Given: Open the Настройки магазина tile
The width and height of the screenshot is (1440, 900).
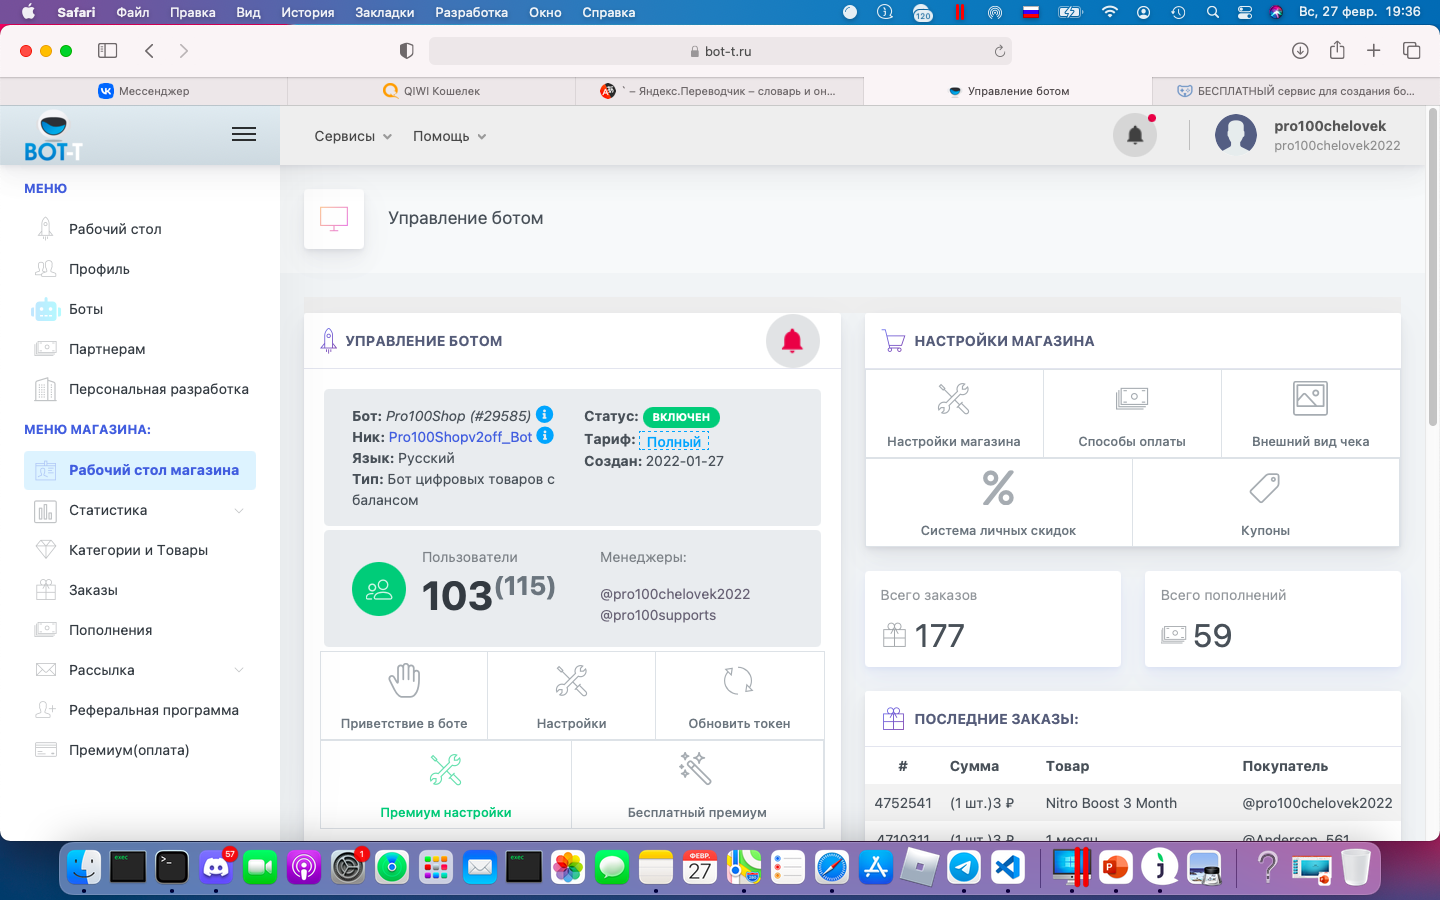Looking at the screenshot, I should [x=954, y=414].
